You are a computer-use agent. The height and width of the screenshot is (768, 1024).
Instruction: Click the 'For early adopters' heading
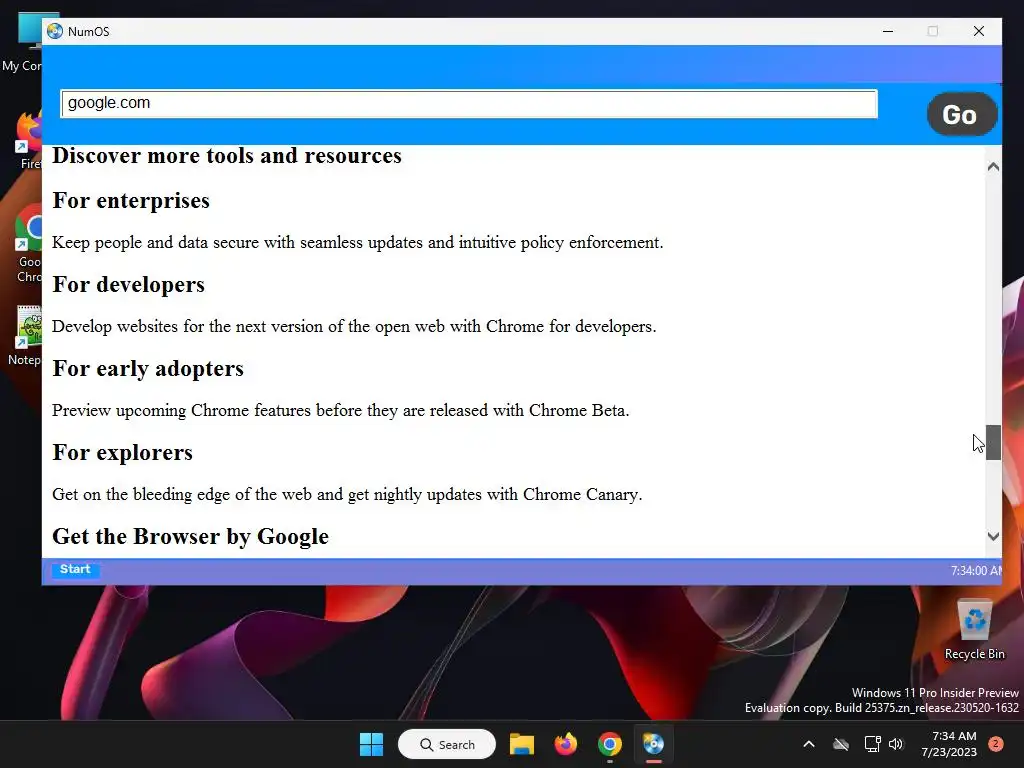(x=148, y=368)
